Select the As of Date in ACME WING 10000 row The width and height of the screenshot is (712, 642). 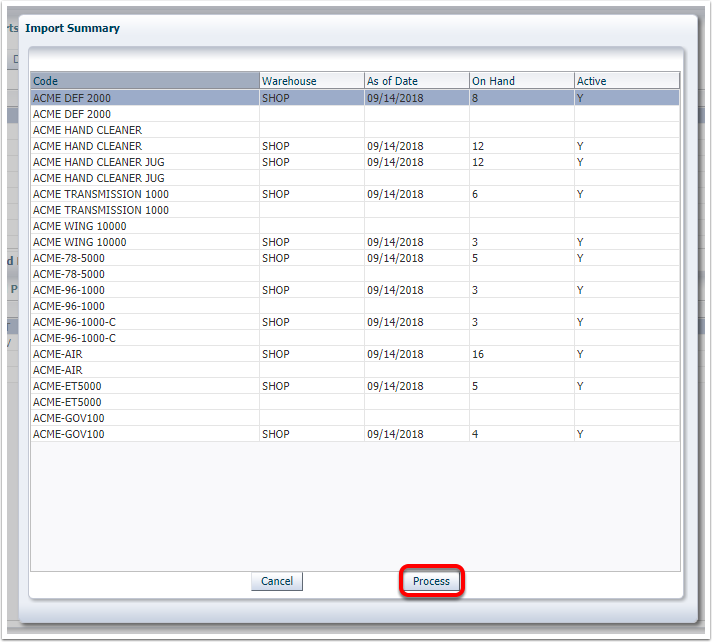[416, 242]
